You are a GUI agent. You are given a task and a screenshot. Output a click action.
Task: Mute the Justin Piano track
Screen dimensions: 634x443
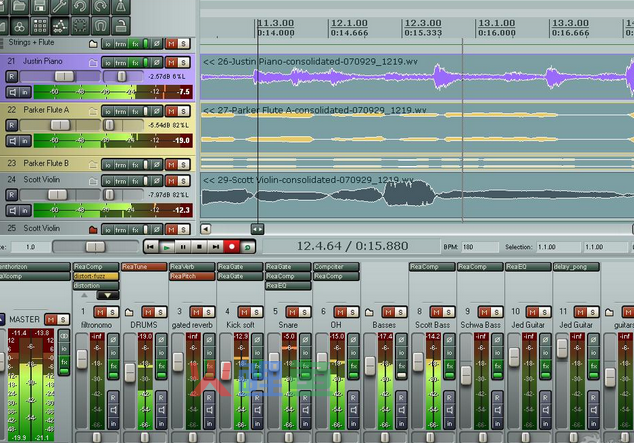pyautogui.click(x=169, y=61)
